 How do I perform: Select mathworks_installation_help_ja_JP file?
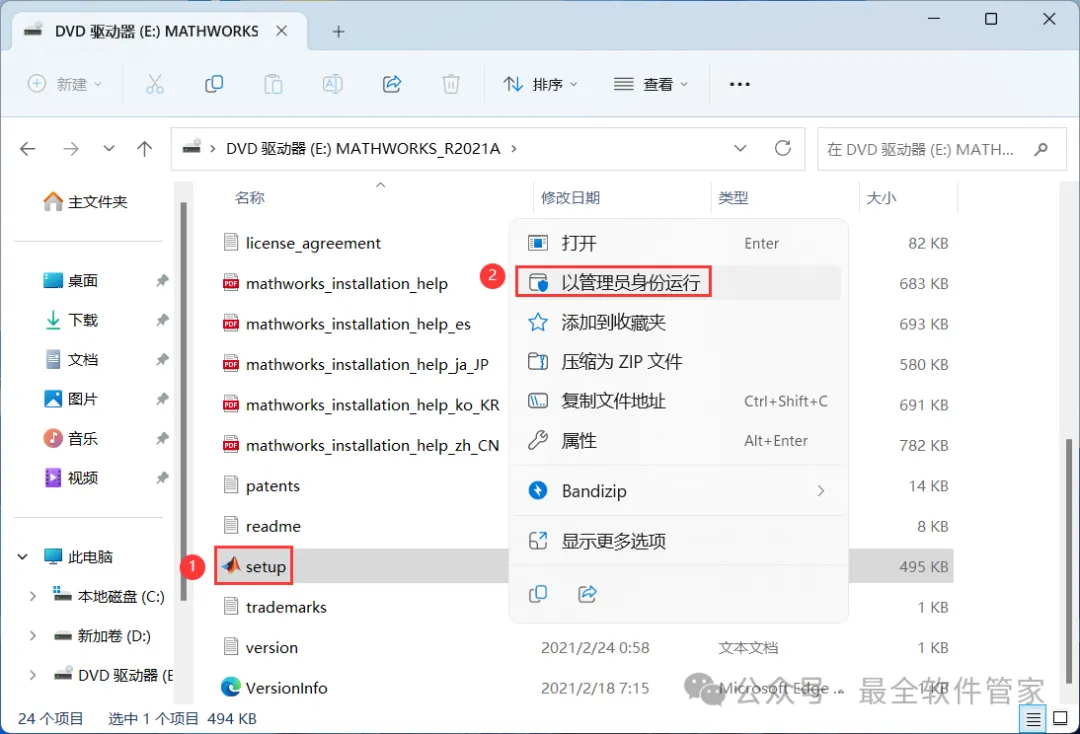pos(356,364)
